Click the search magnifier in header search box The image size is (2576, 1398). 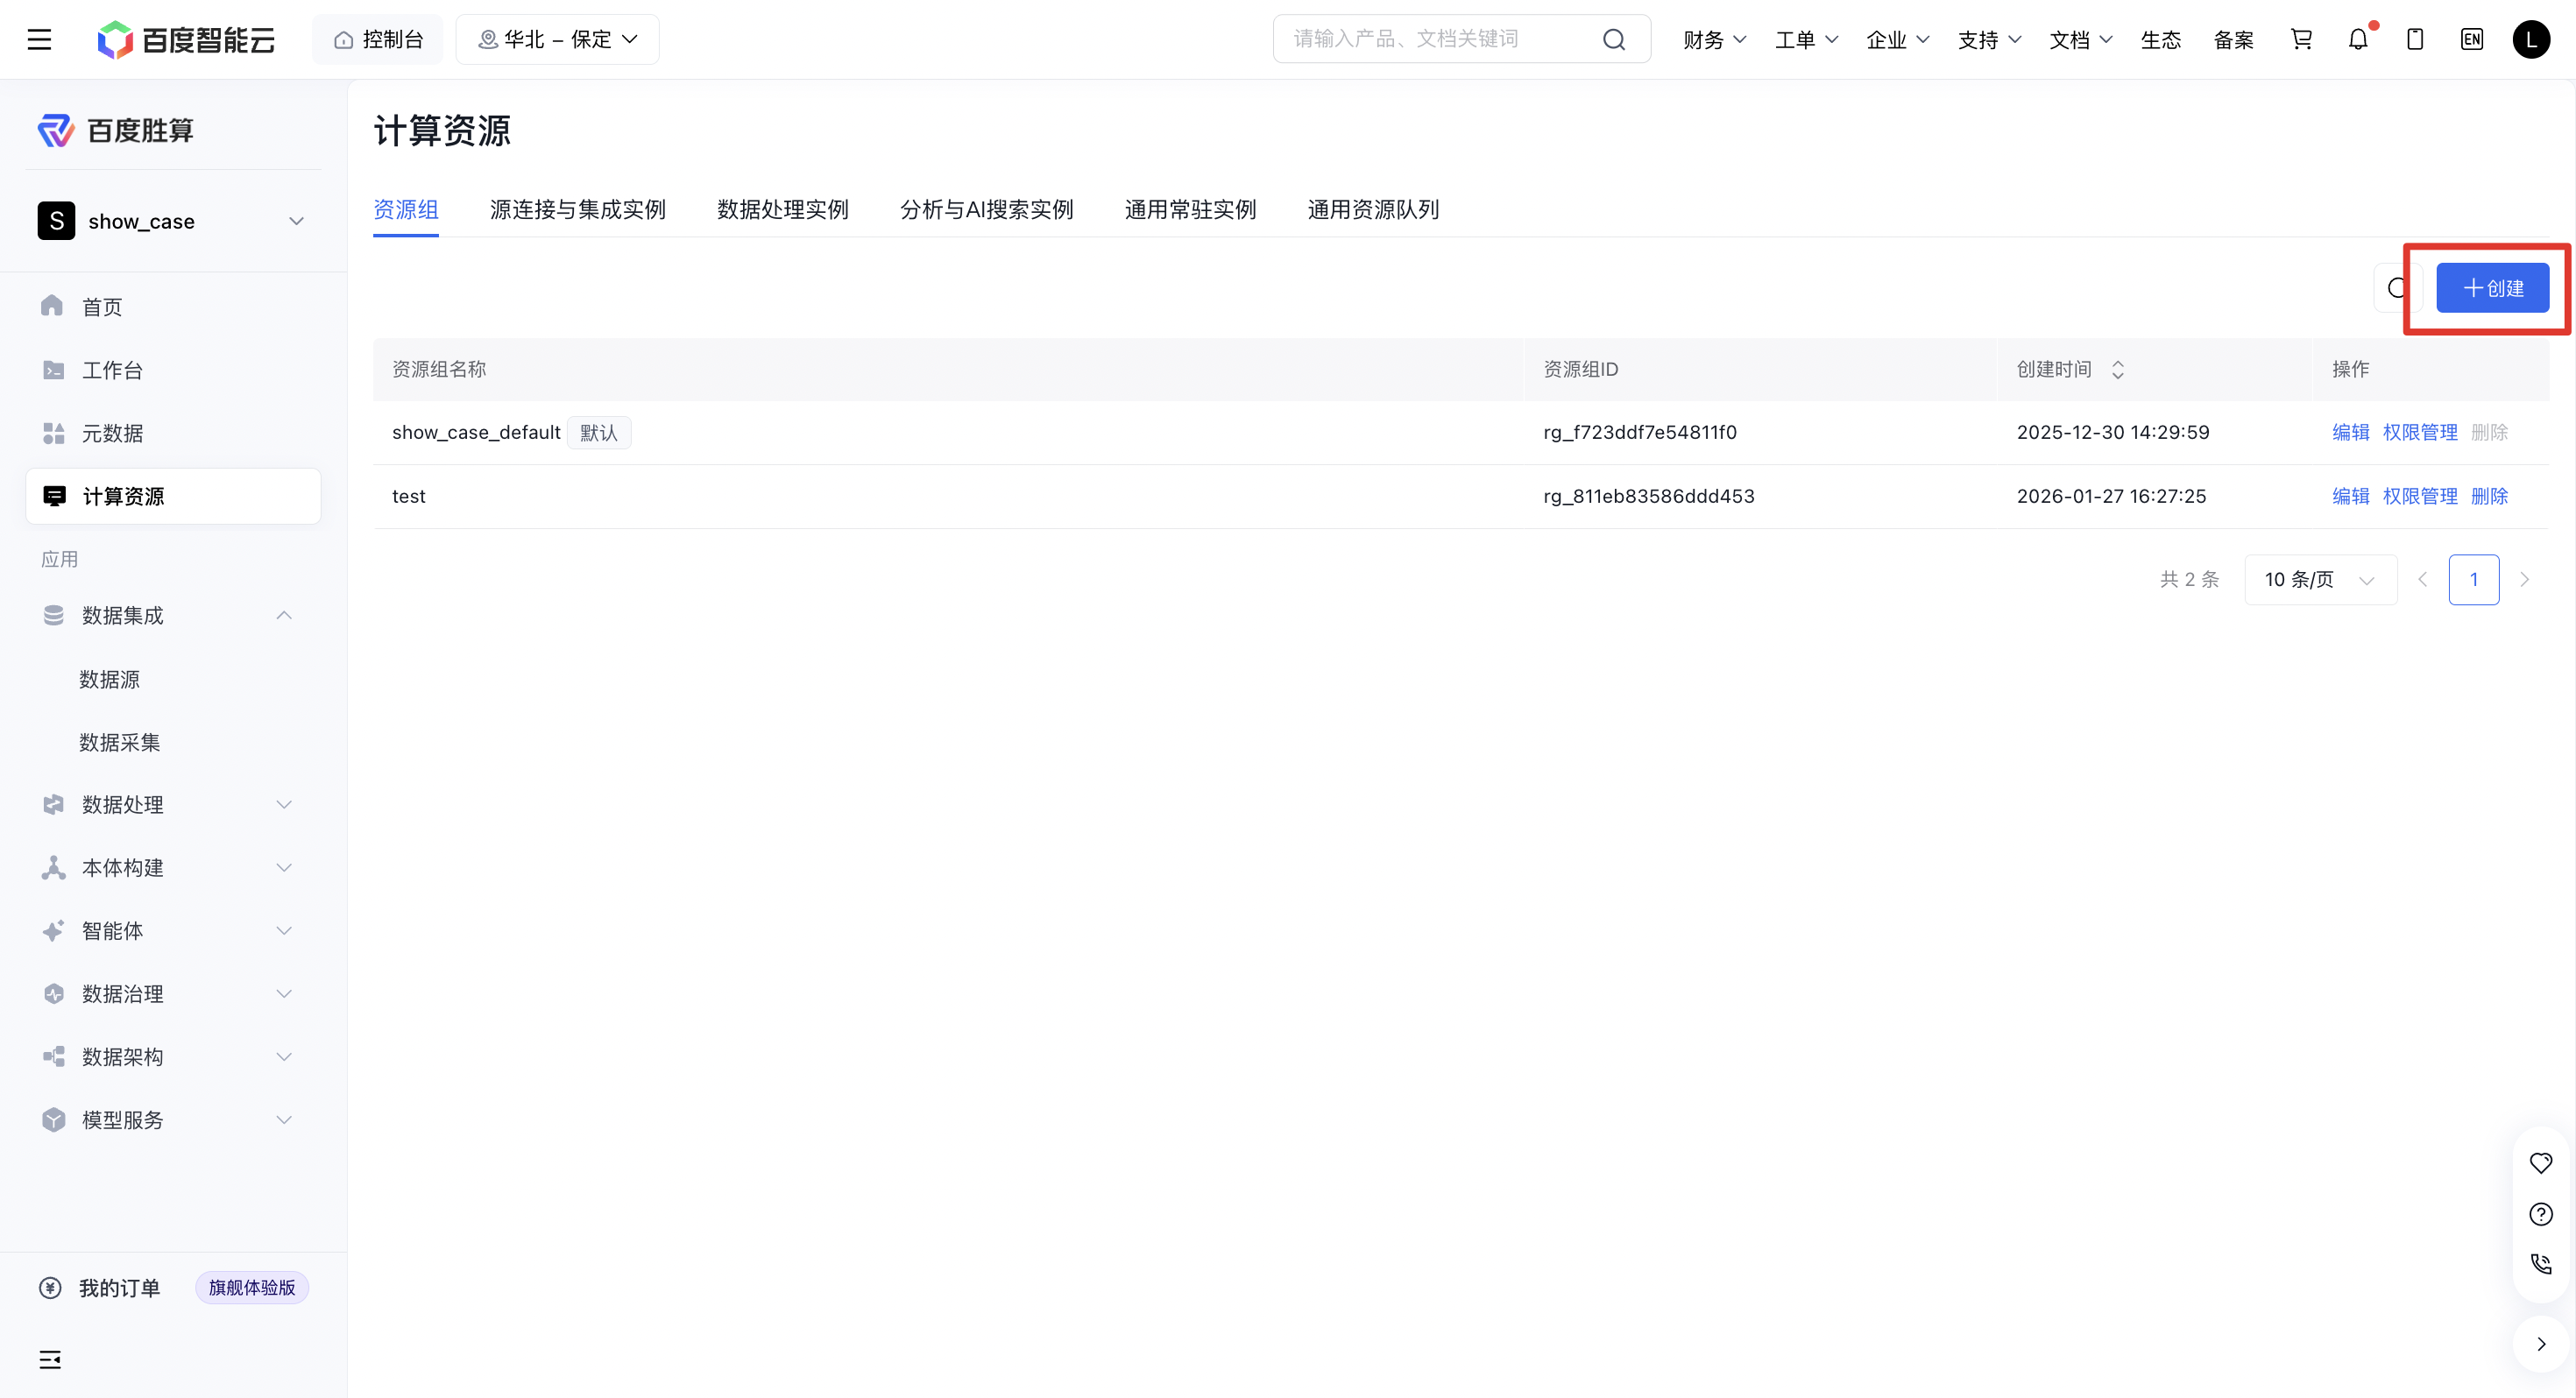[1614, 39]
